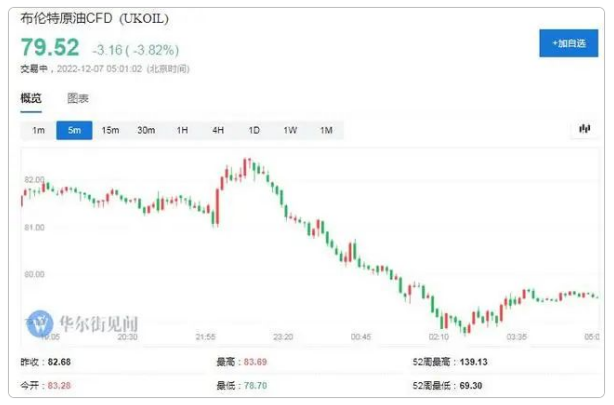Select the 4H timeframe
Image resolution: width=614 pixels, height=405 pixels.
(218, 130)
